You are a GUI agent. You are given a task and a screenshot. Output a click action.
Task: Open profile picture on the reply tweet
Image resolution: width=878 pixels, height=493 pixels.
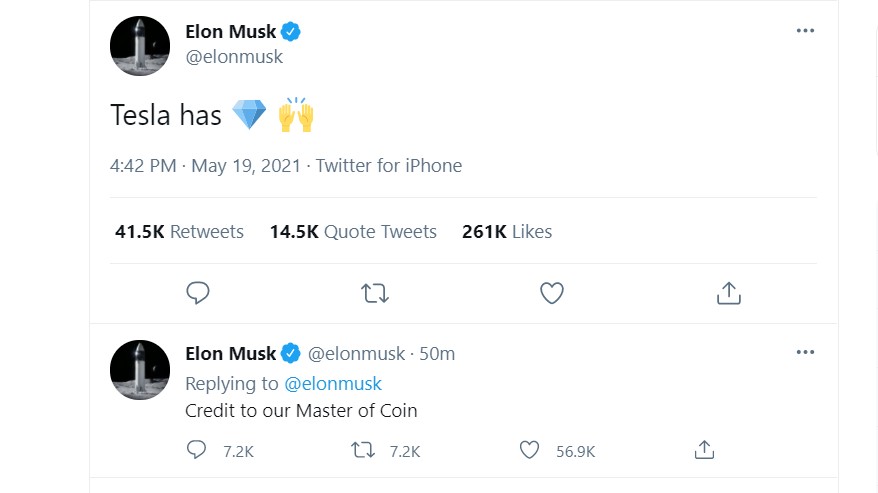tap(139, 369)
